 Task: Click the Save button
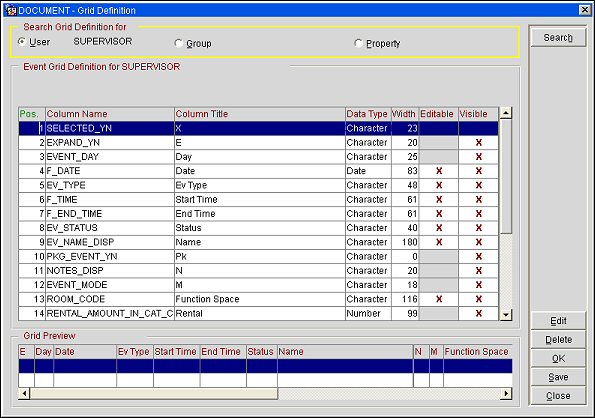pyautogui.click(x=558, y=377)
